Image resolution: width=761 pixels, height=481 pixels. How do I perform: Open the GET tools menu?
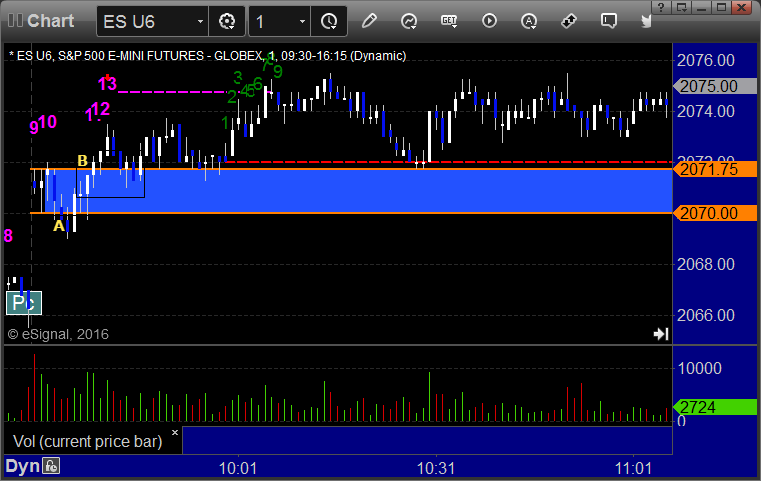pyautogui.click(x=449, y=21)
